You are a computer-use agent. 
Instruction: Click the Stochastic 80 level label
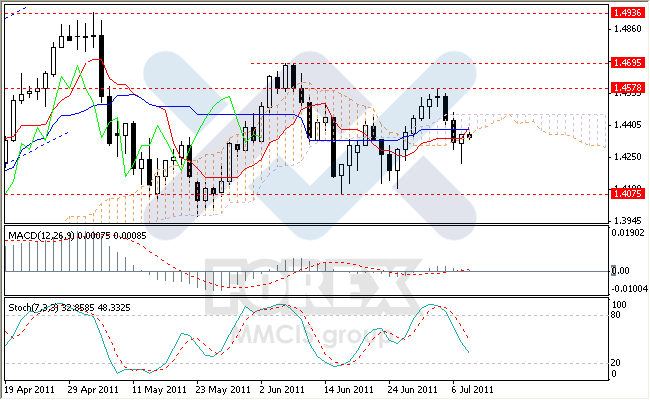click(x=616, y=315)
